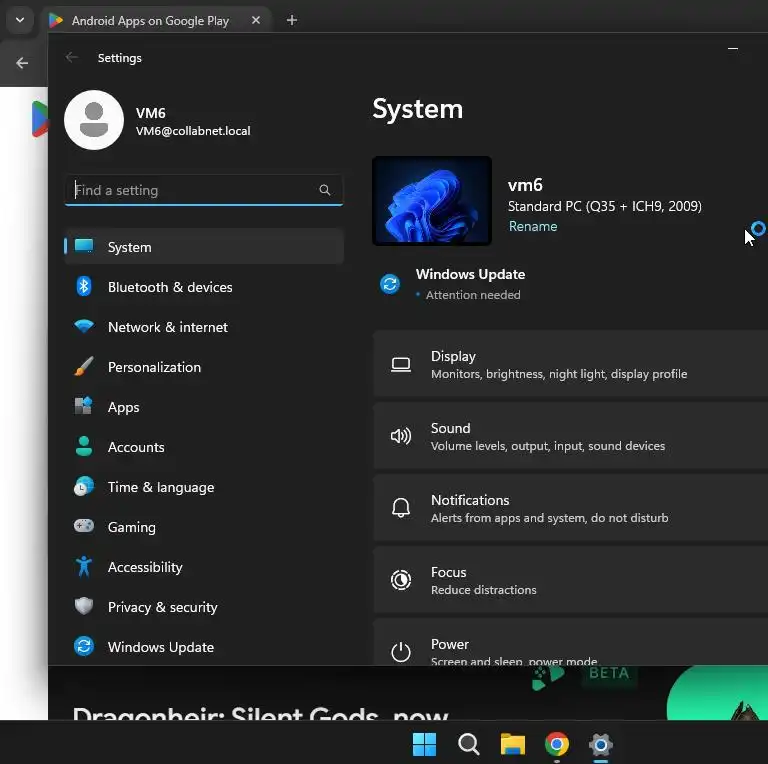Open taskbar Search
The image size is (768, 764).
coord(469,744)
